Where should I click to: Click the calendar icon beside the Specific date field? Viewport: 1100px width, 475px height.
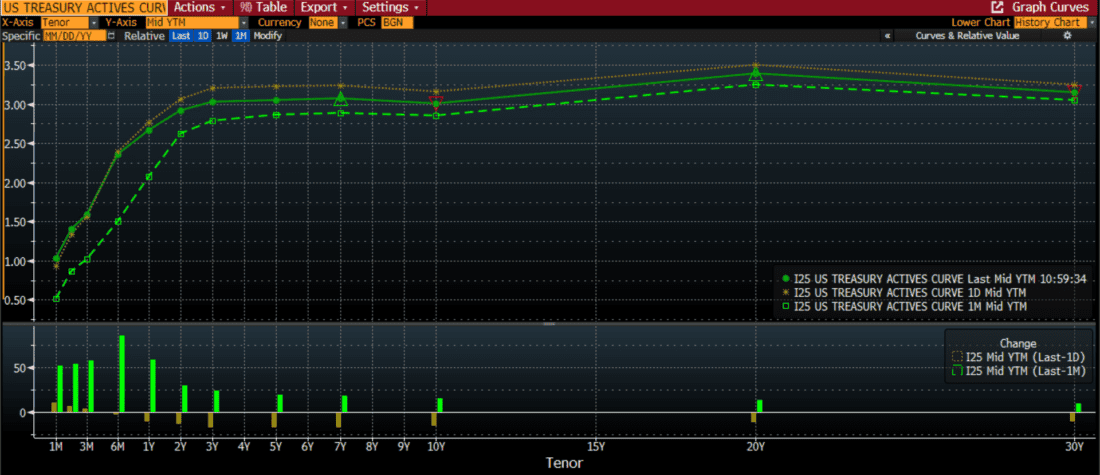[111, 36]
